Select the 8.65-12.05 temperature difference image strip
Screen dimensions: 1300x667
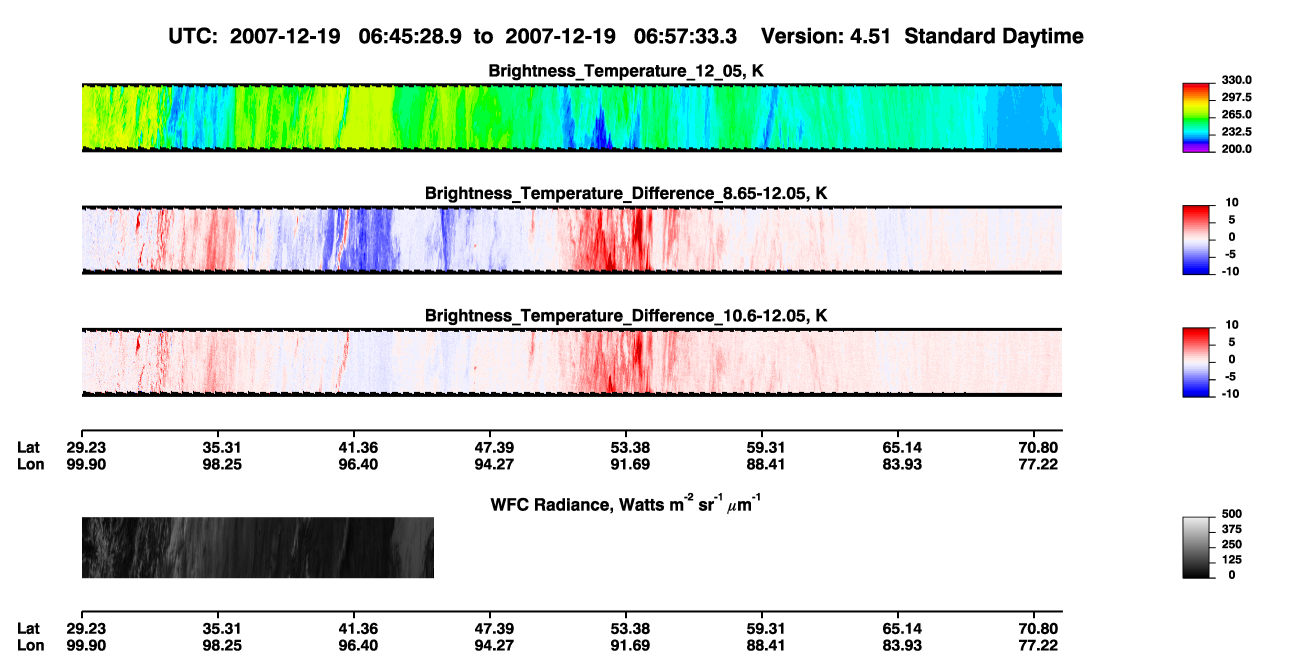tap(571, 240)
